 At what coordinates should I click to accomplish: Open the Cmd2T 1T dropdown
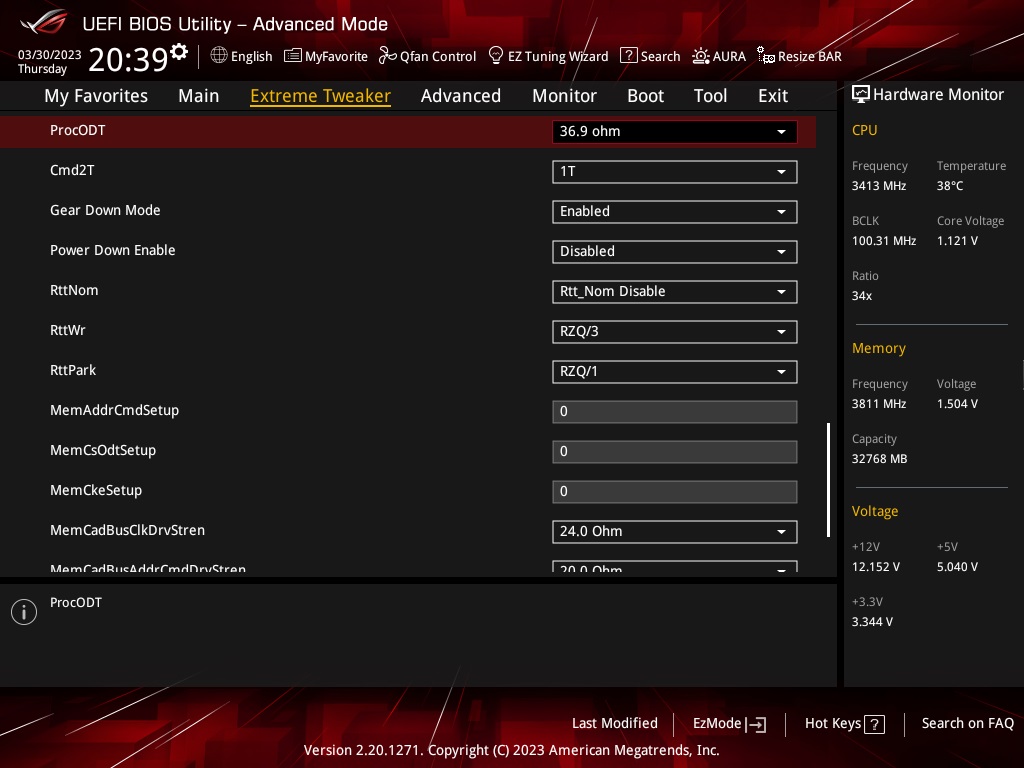coord(675,172)
